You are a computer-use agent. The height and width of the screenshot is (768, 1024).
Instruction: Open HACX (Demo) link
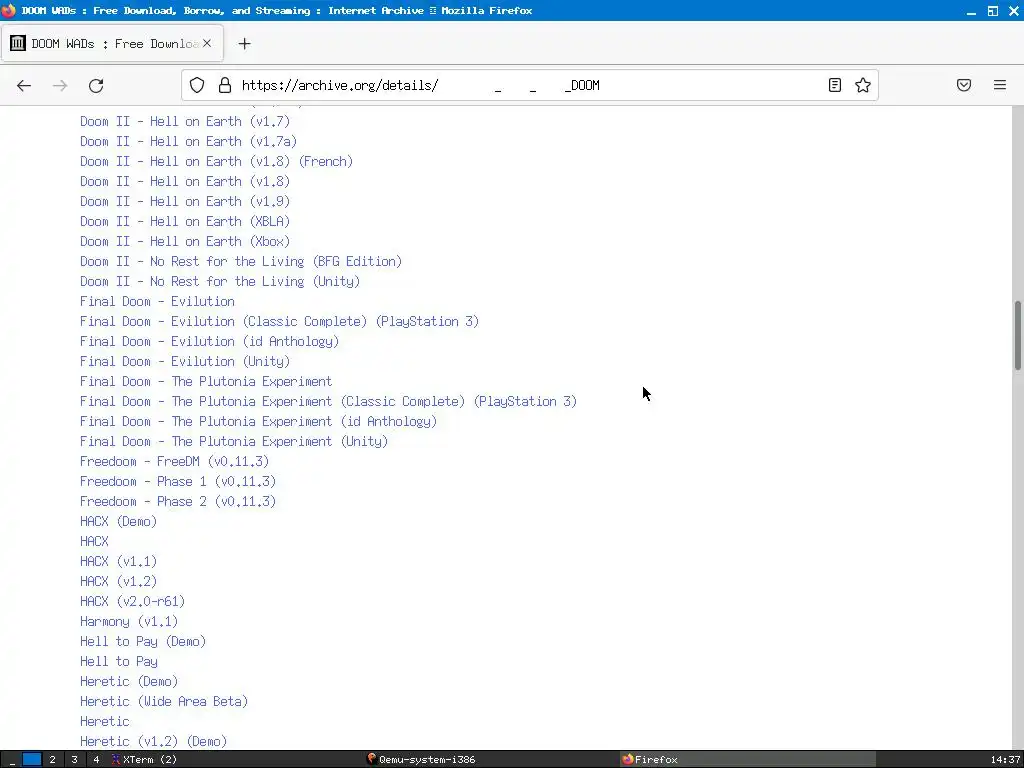click(118, 522)
